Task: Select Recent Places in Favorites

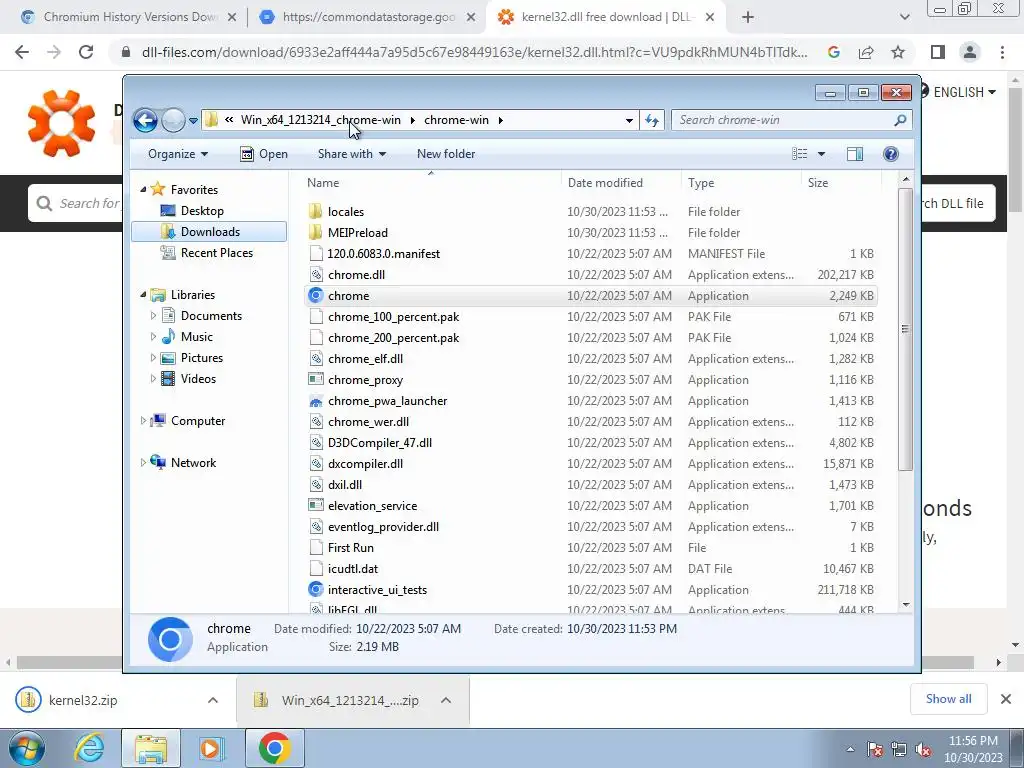Action: pyautogui.click(x=216, y=253)
